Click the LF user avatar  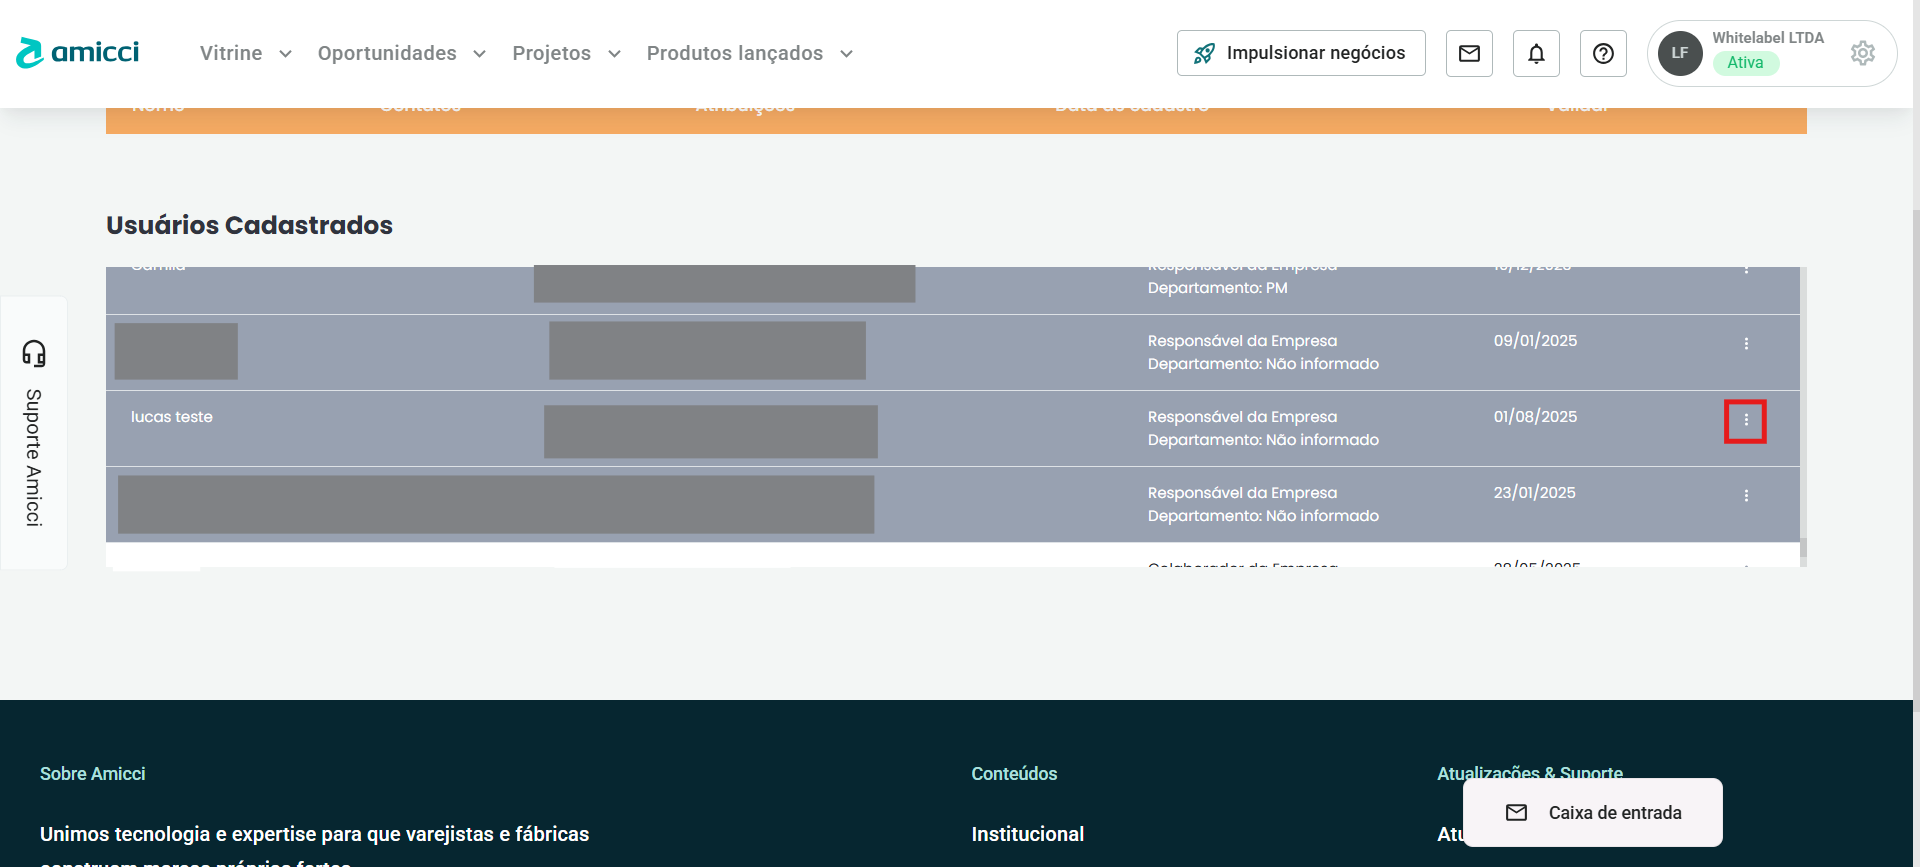[1680, 53]
